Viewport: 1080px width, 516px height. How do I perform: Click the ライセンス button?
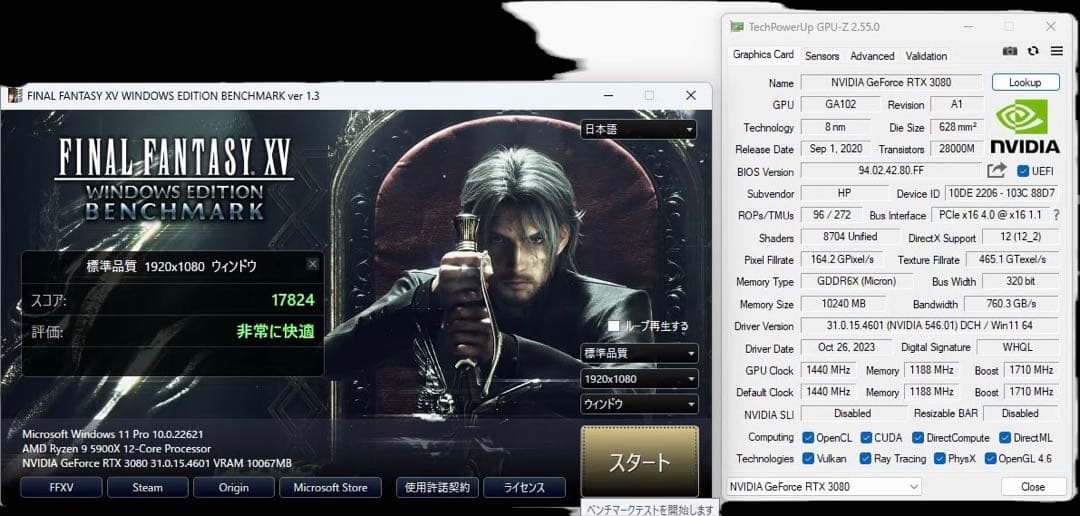524,487
